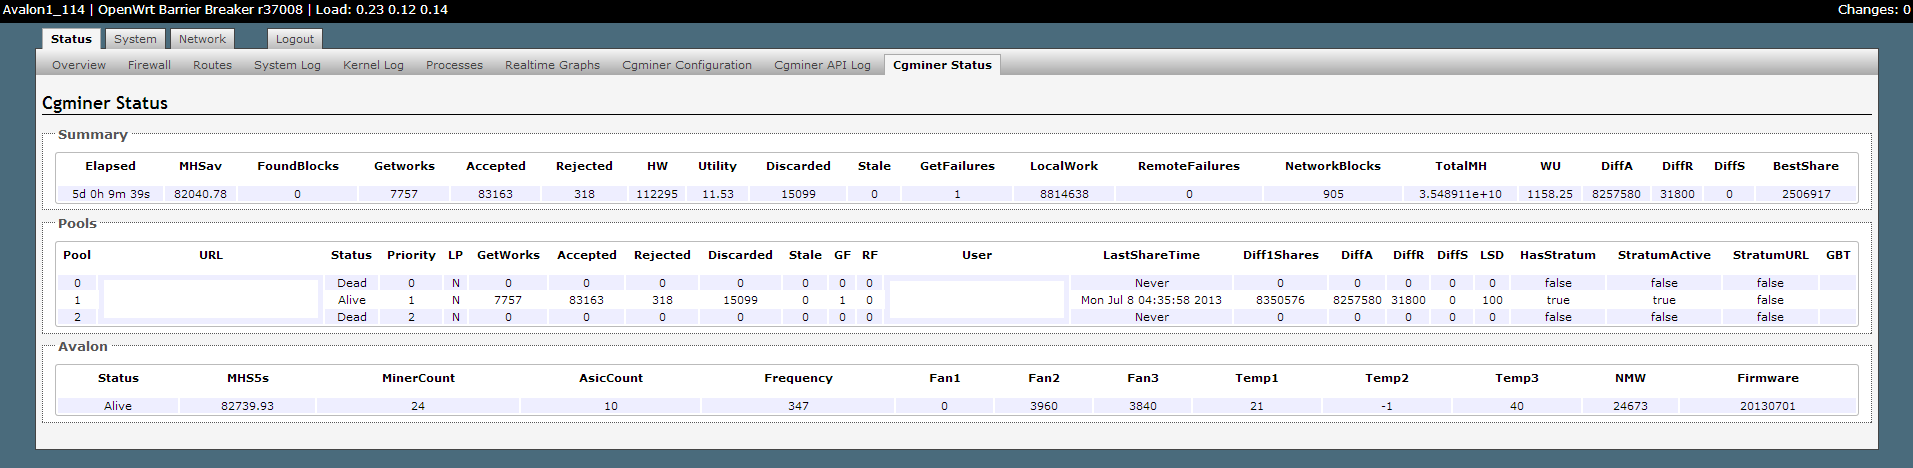Click the GBT column header
Viewport: 1913px width, 468px height.
[1838, 255]
